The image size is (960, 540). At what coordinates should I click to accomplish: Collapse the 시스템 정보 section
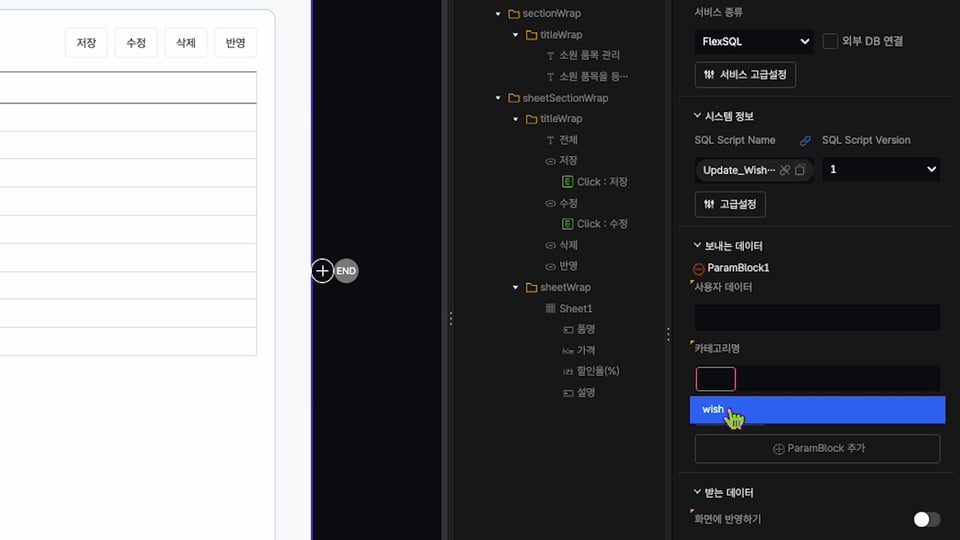[697, 116]
